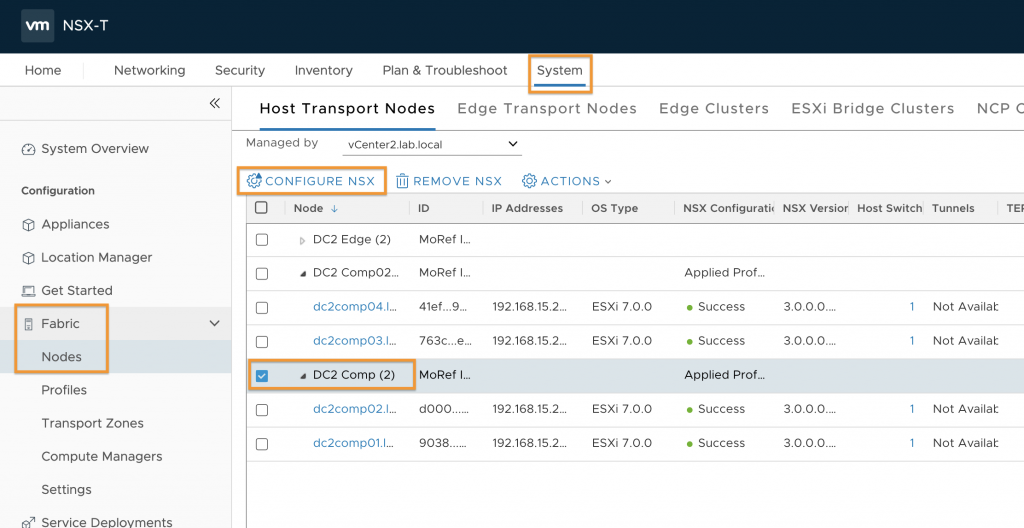Screen dimensions: 1024x528
Task: Click the System Overview gauge icon
Action: [28, 150]
